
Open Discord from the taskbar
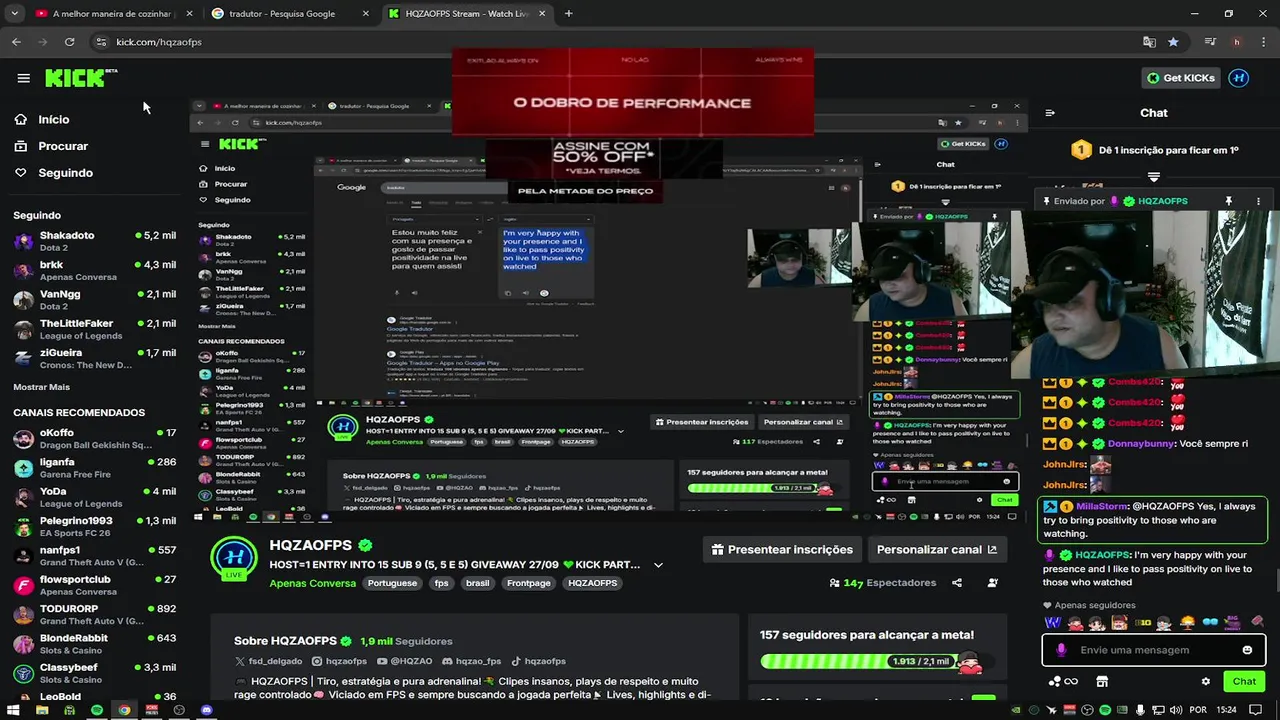(x=206, y=710)
